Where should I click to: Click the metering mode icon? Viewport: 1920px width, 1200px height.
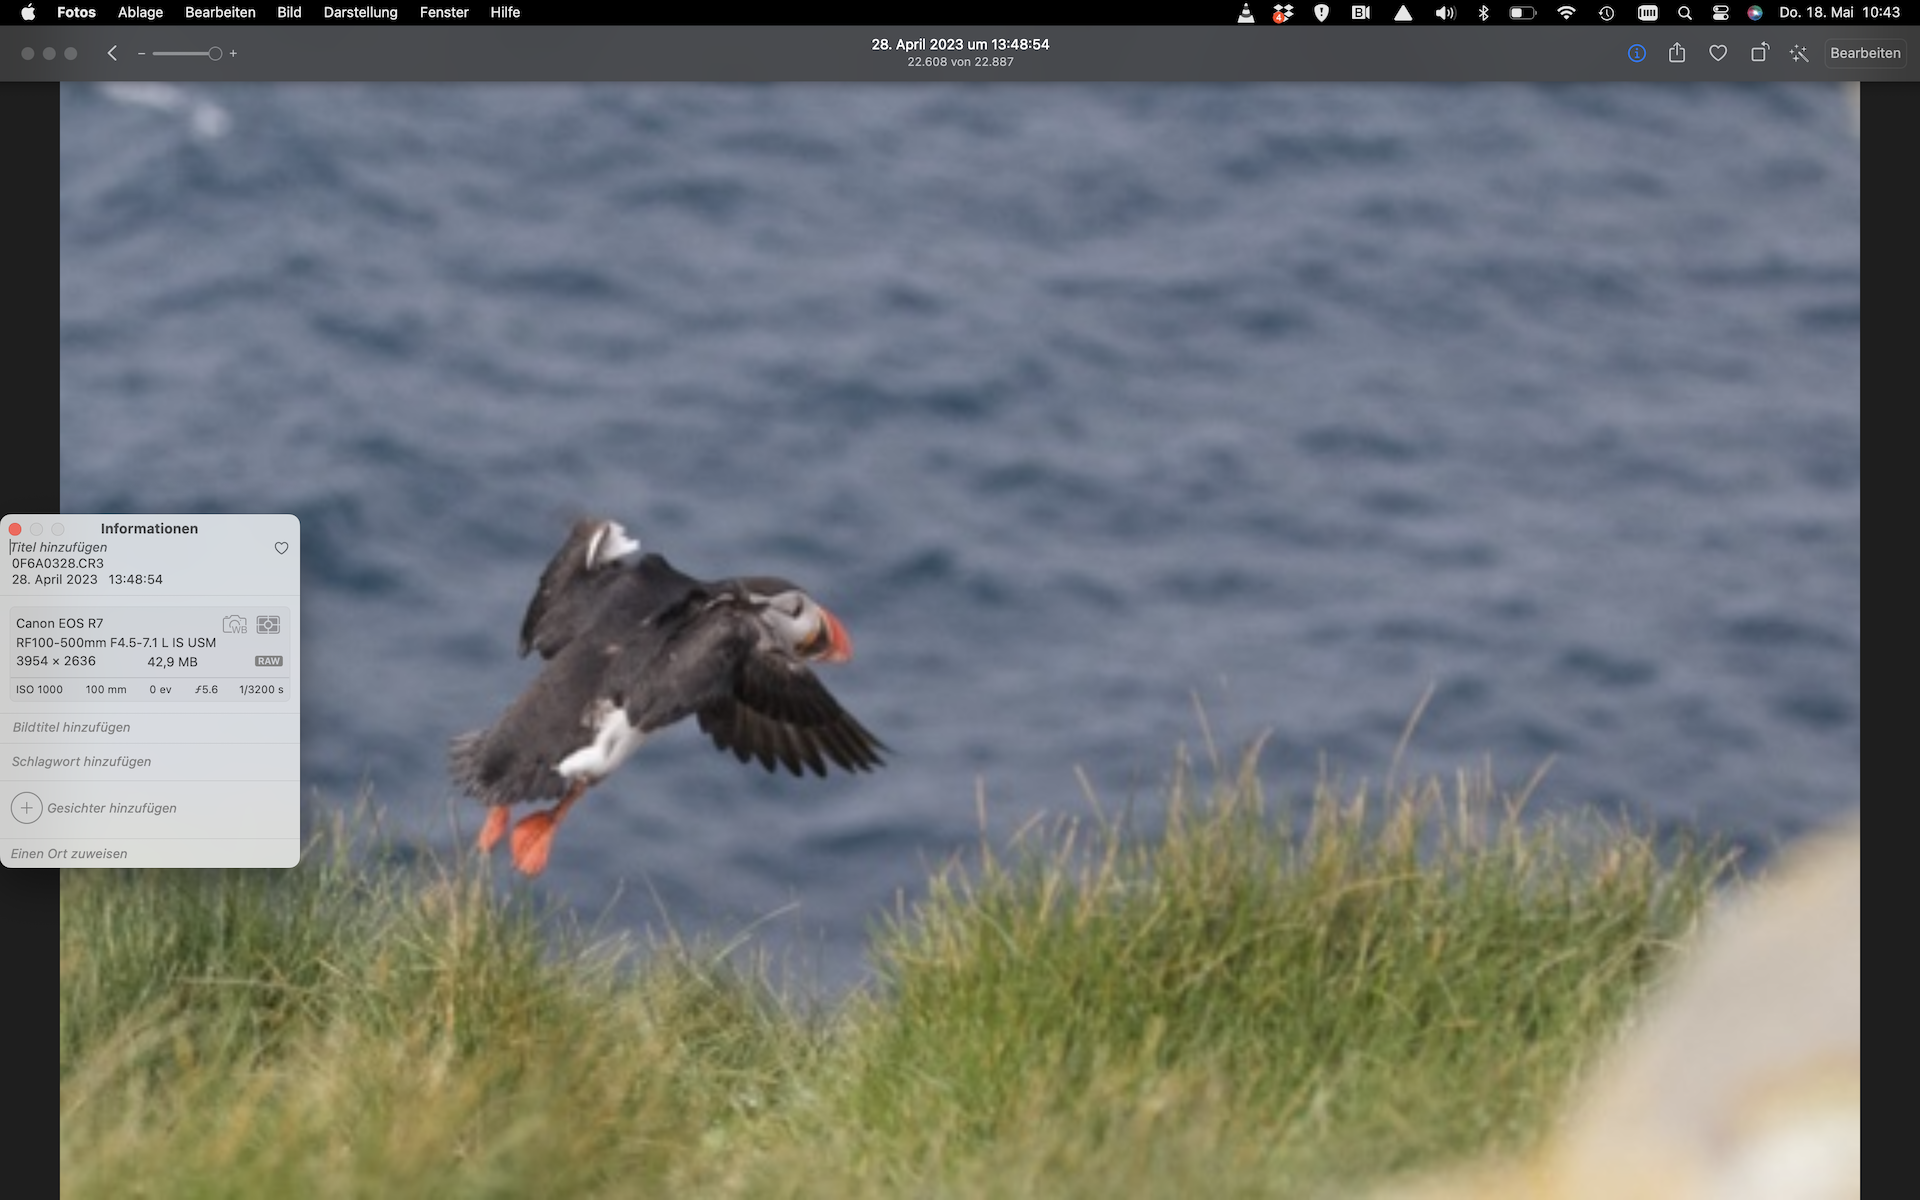pyautogui.click(x=268, y=625)
